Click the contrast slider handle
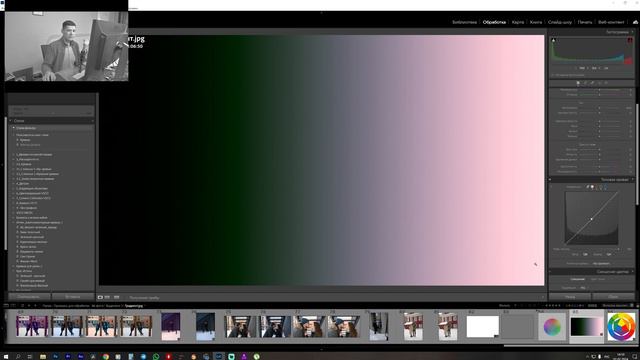Screen dimensions: 640x360 600,113
